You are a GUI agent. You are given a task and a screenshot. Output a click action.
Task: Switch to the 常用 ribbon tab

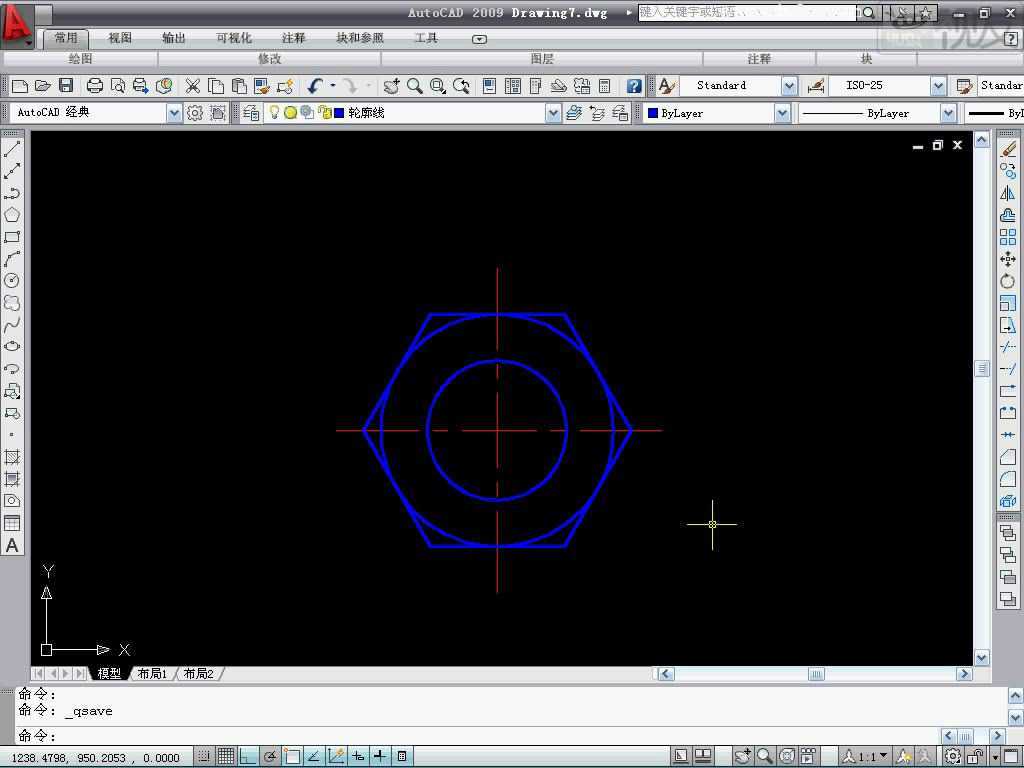(65, 38)
